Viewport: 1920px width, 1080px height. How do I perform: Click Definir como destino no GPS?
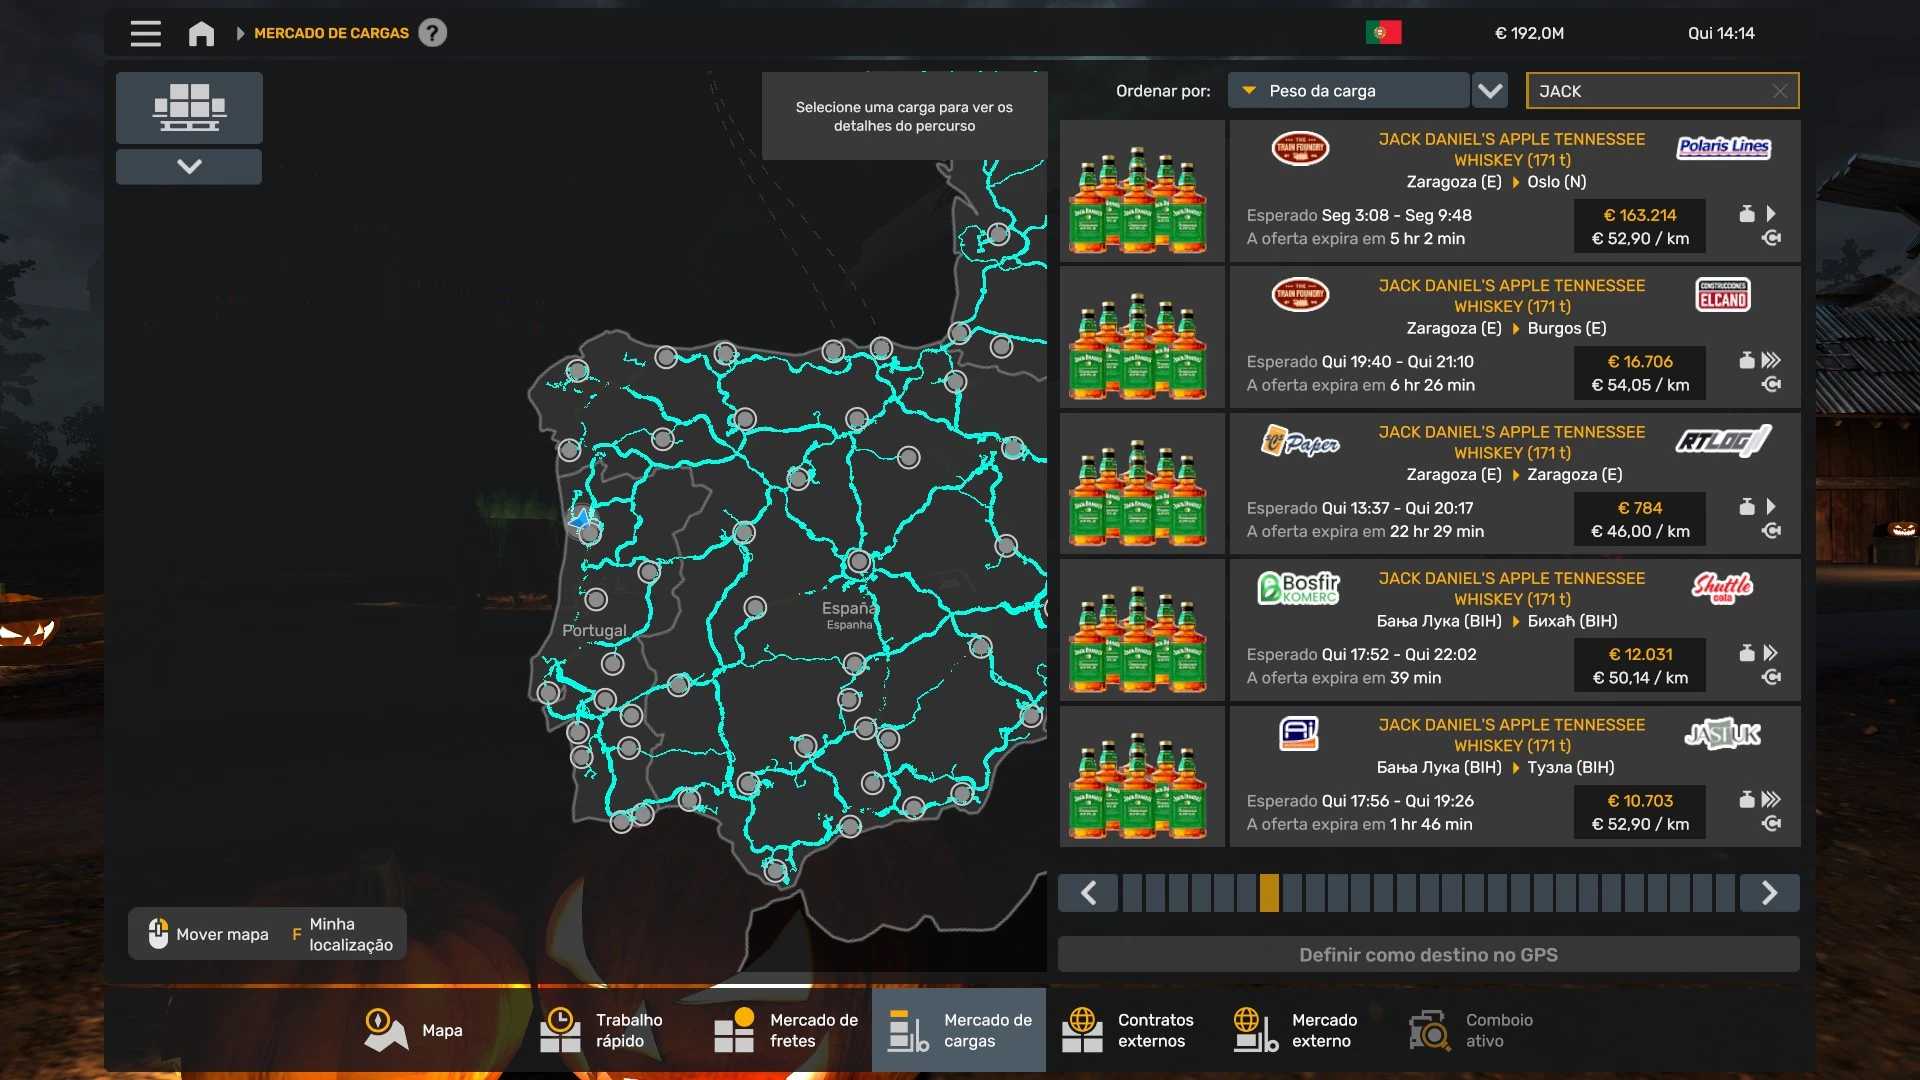click(1427, 954)
